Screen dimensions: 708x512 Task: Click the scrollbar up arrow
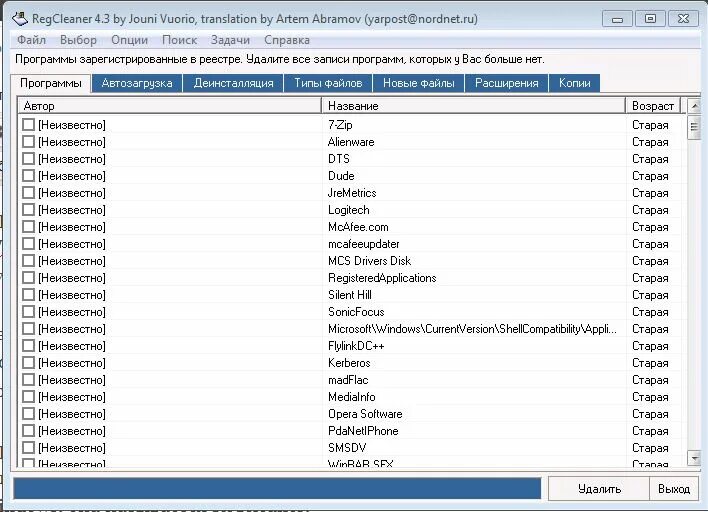click(x=694, y=106)
